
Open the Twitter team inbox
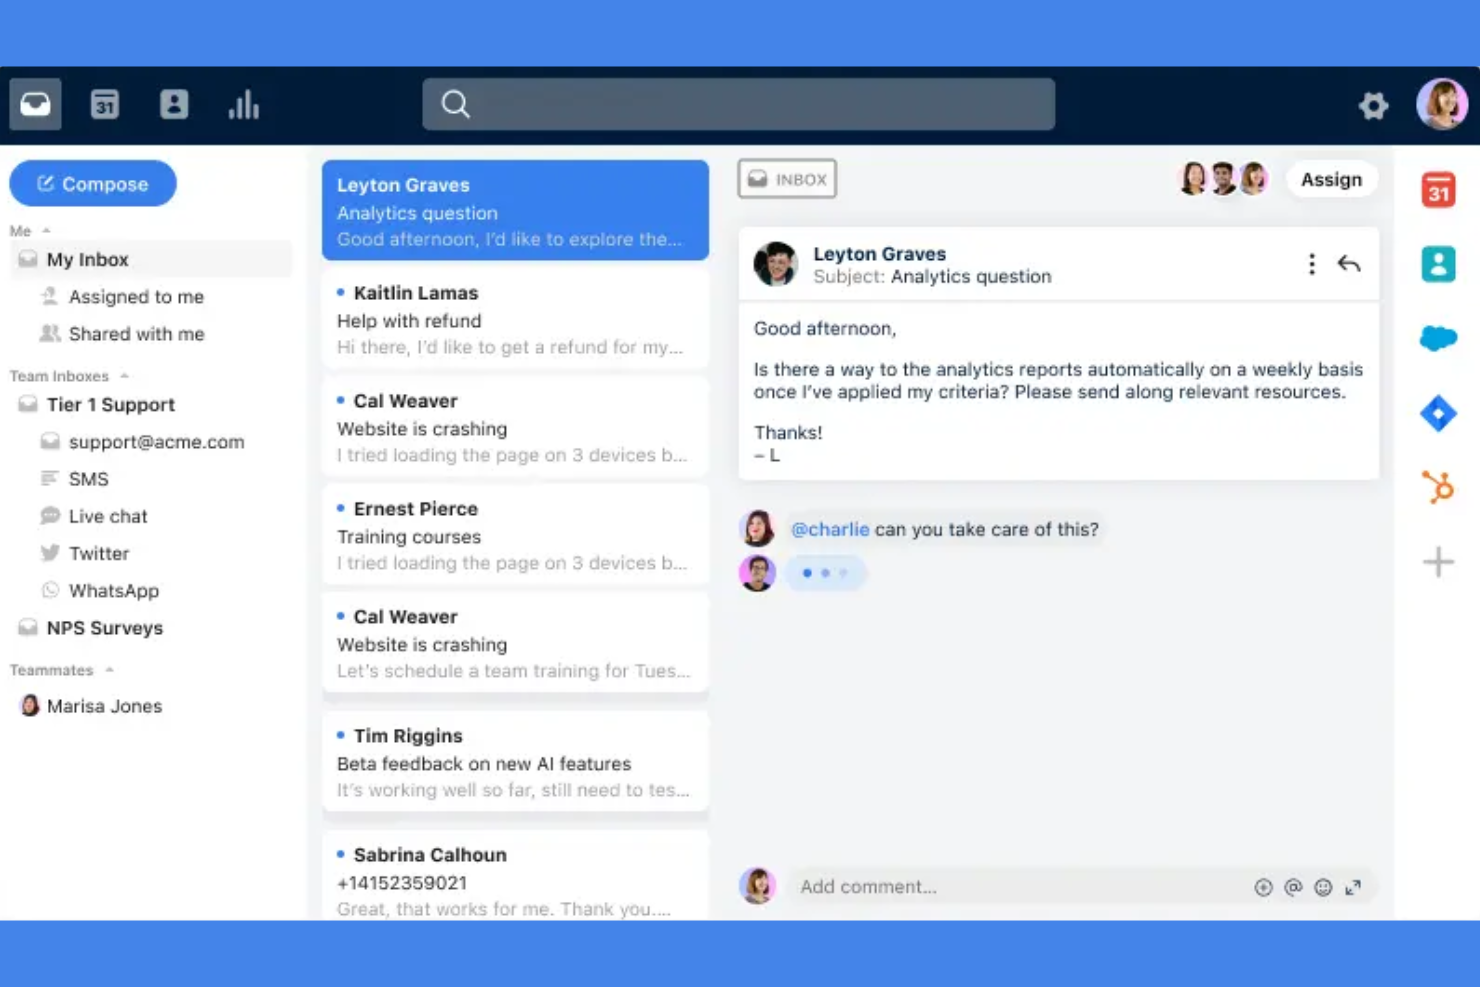[98, 553]
